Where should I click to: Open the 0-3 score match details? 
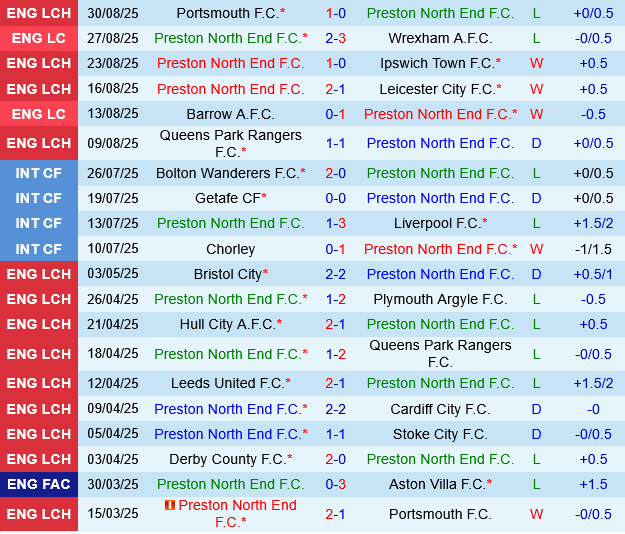[x=336, y=484]
